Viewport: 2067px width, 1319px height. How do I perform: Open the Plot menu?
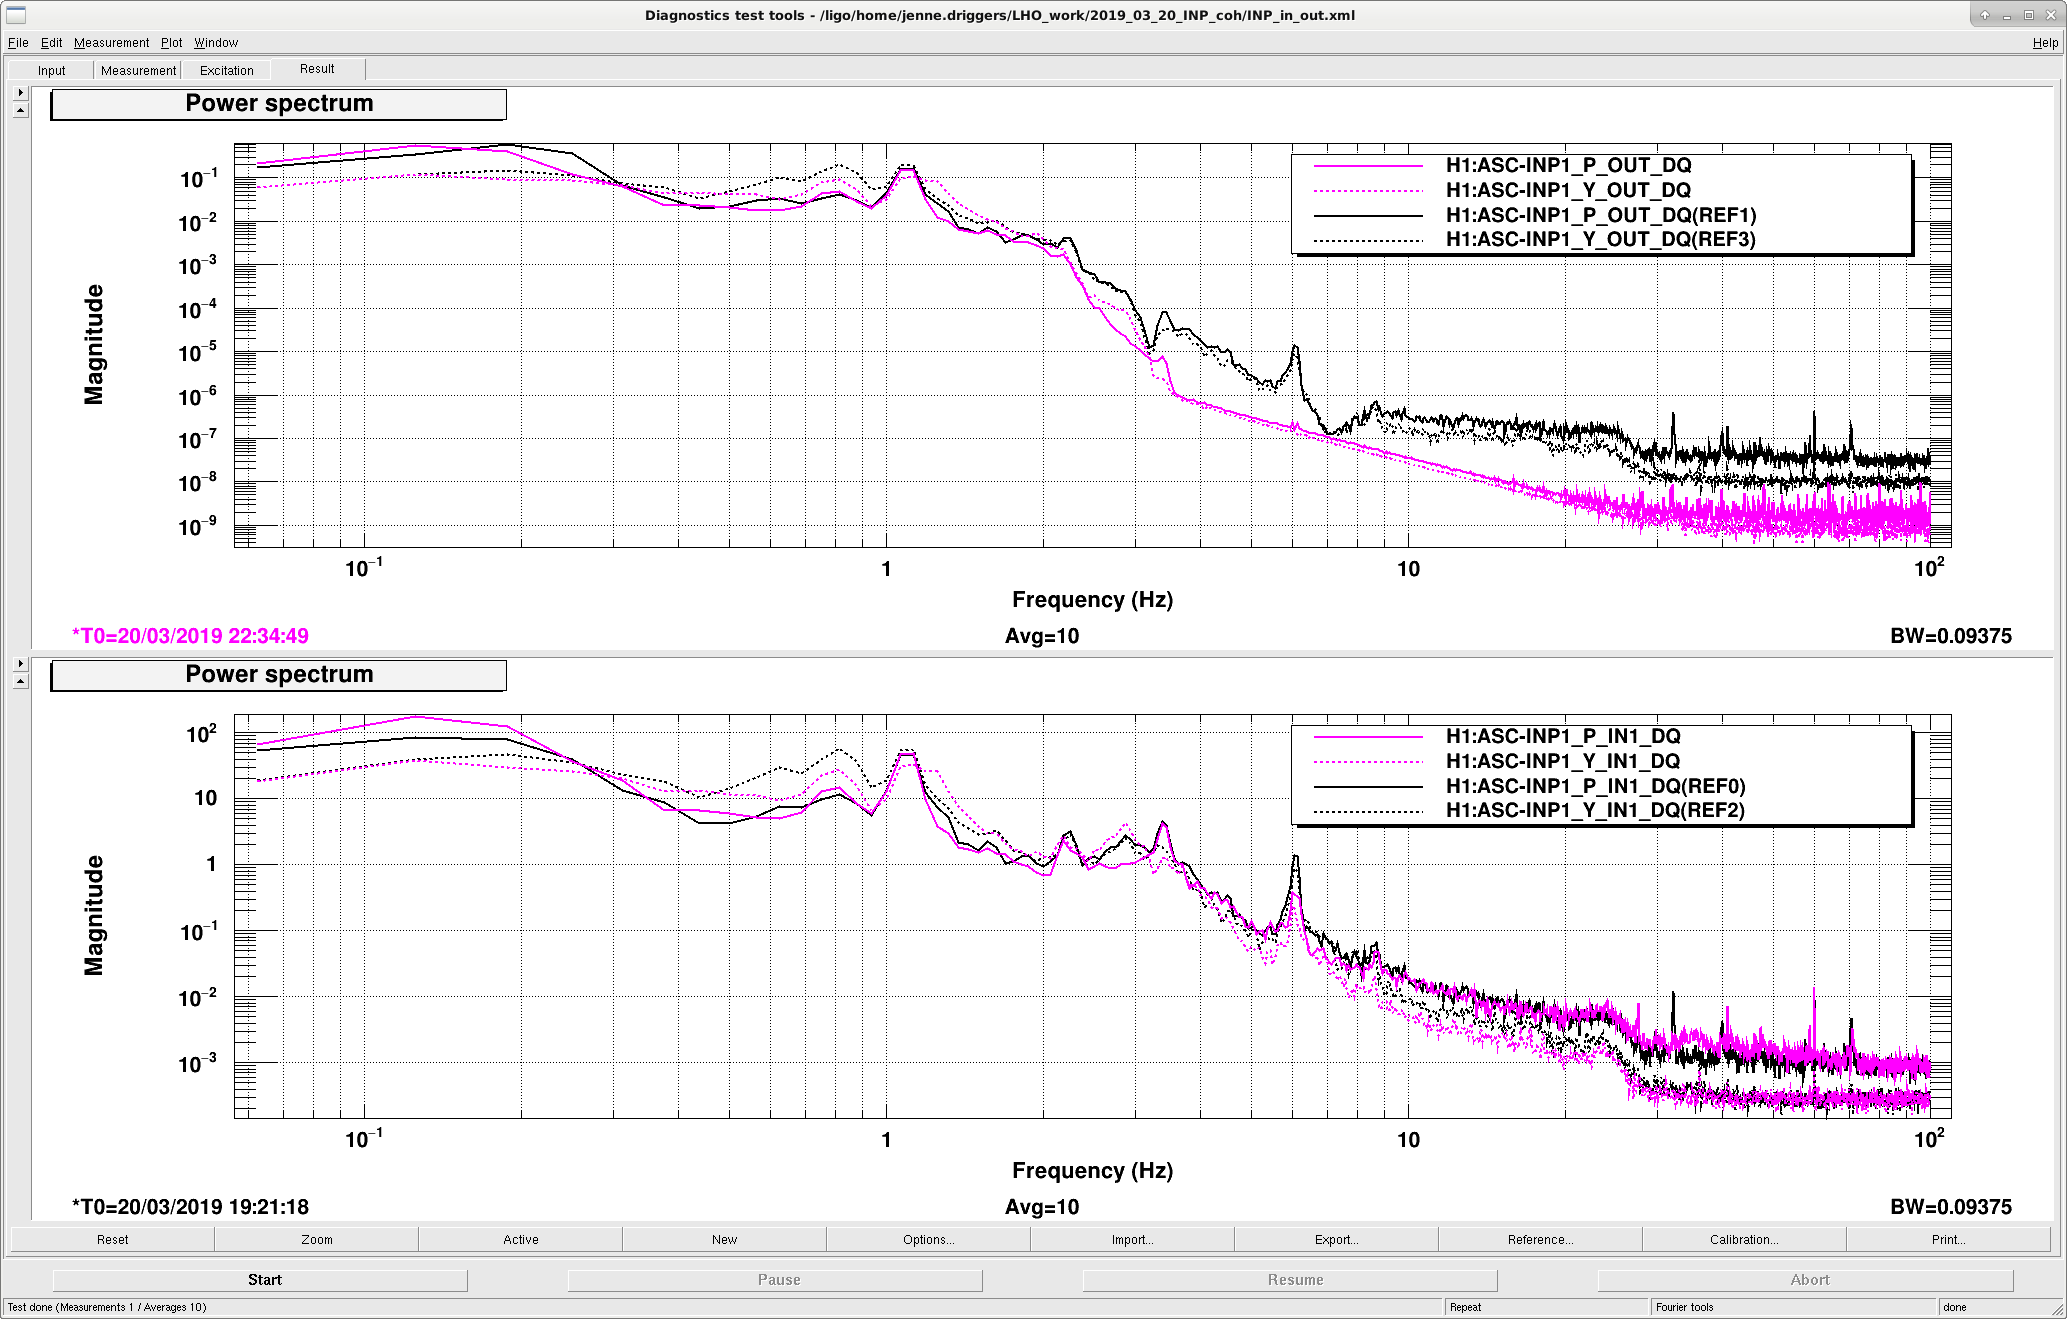pyautogui.click(x=171, y=43)
